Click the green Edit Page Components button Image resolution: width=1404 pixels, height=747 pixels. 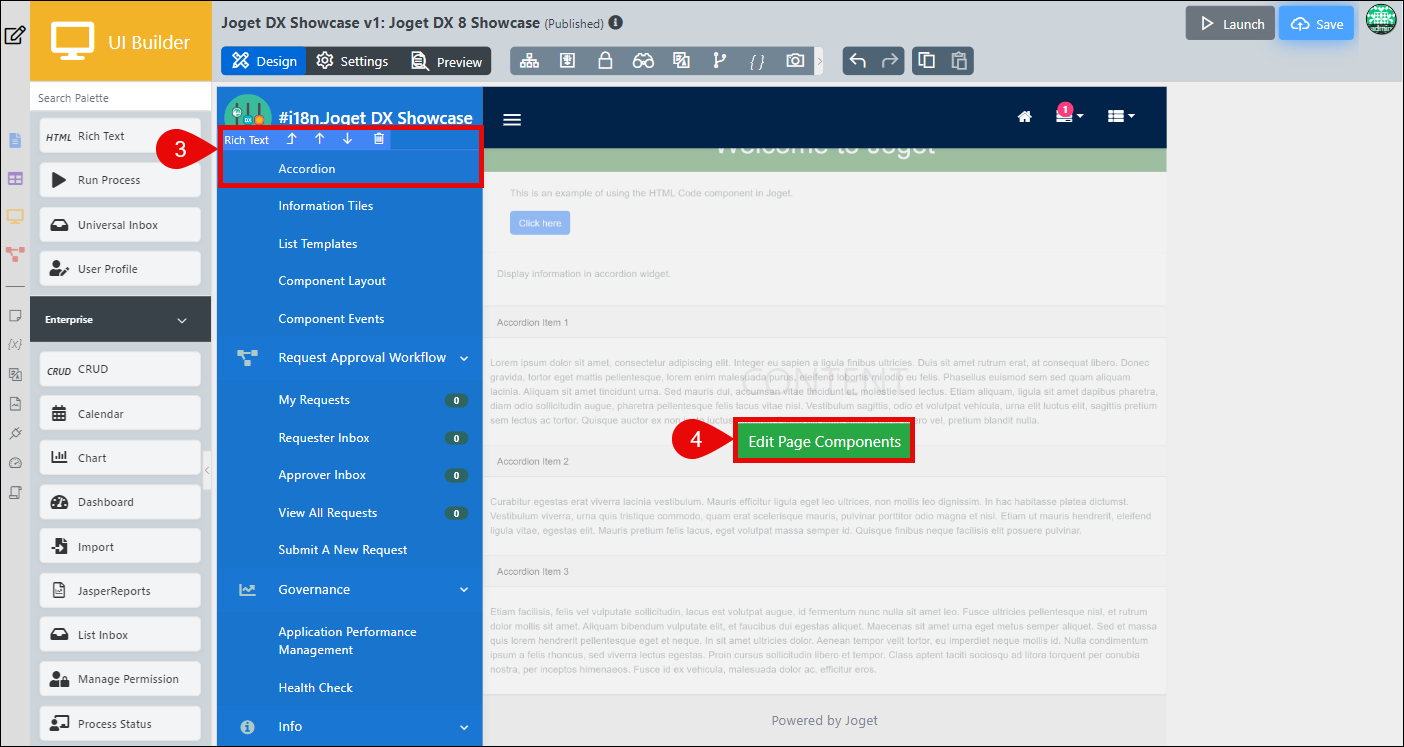pos(824,441)
